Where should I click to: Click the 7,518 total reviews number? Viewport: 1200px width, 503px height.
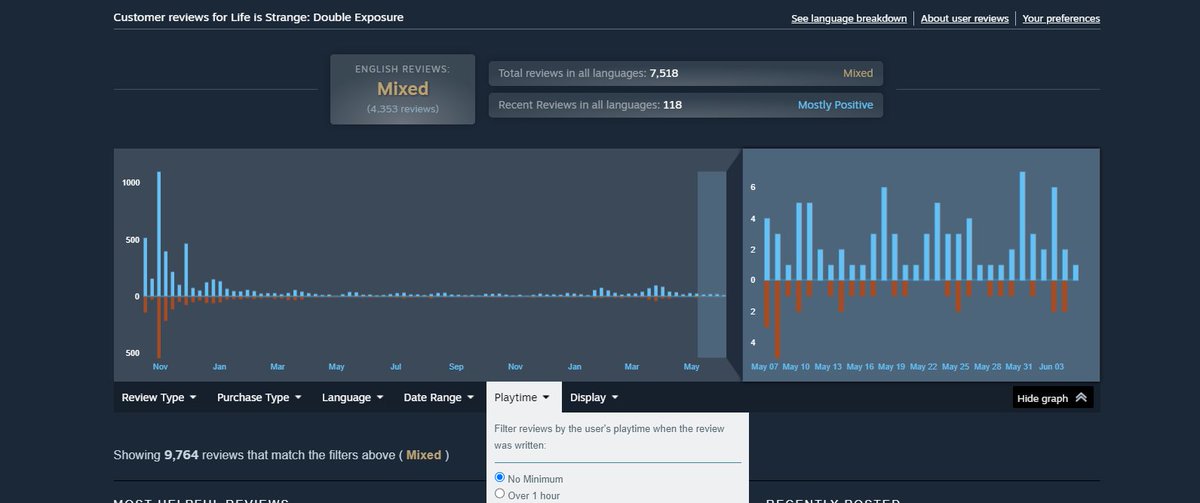pyautogui.click(x=664, y=73)
